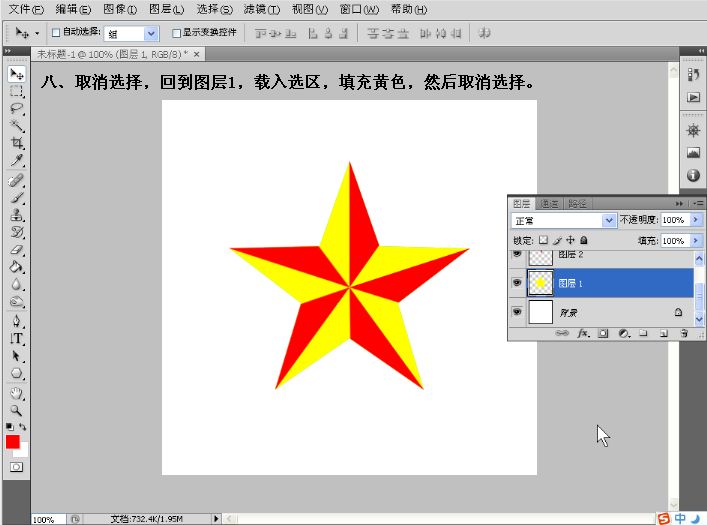
Task: Enable the 自动选择 checkbox
Action: pyautogui.click(x=56, y=32)
